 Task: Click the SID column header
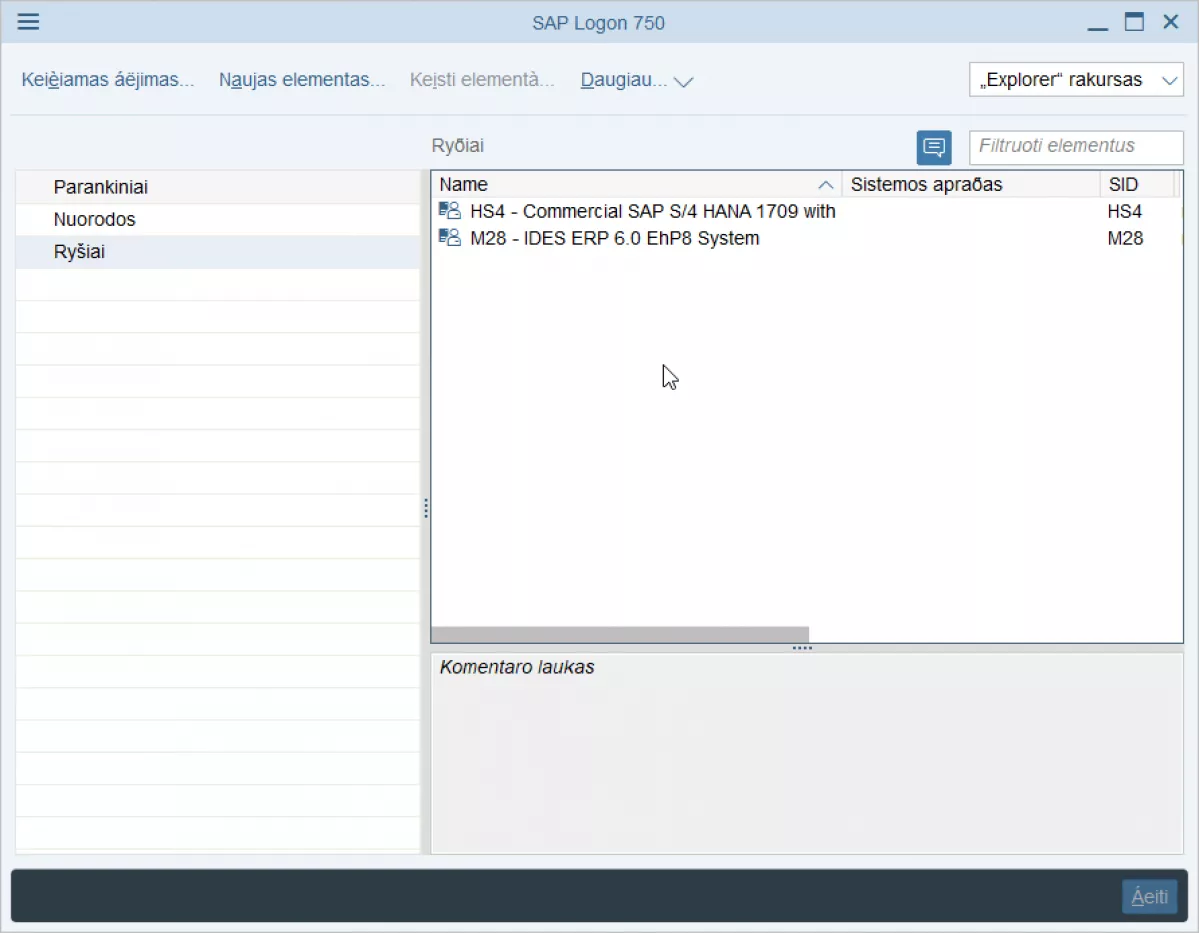(1138, 184)
